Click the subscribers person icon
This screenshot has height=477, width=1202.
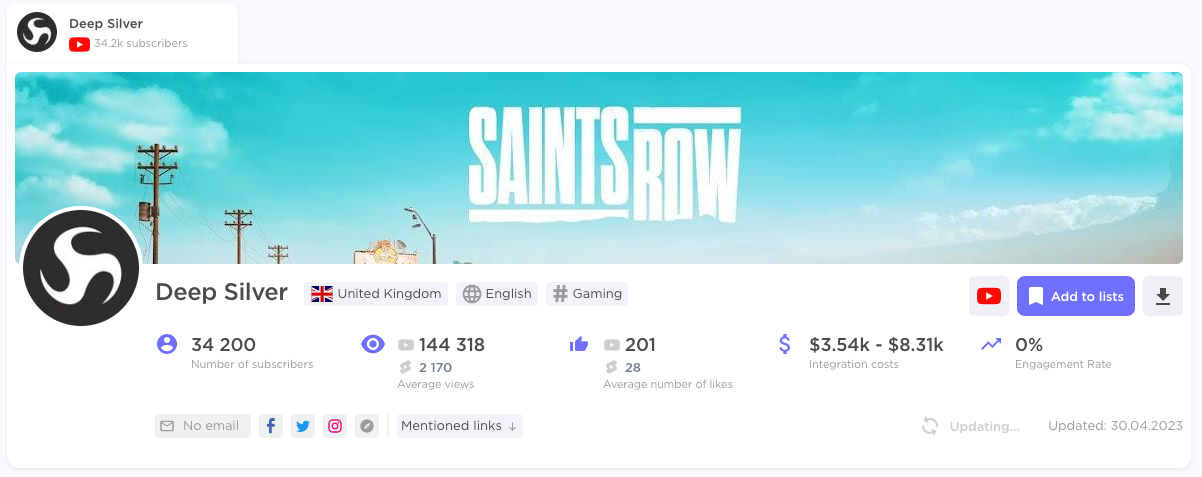click(x=167, y=345)
